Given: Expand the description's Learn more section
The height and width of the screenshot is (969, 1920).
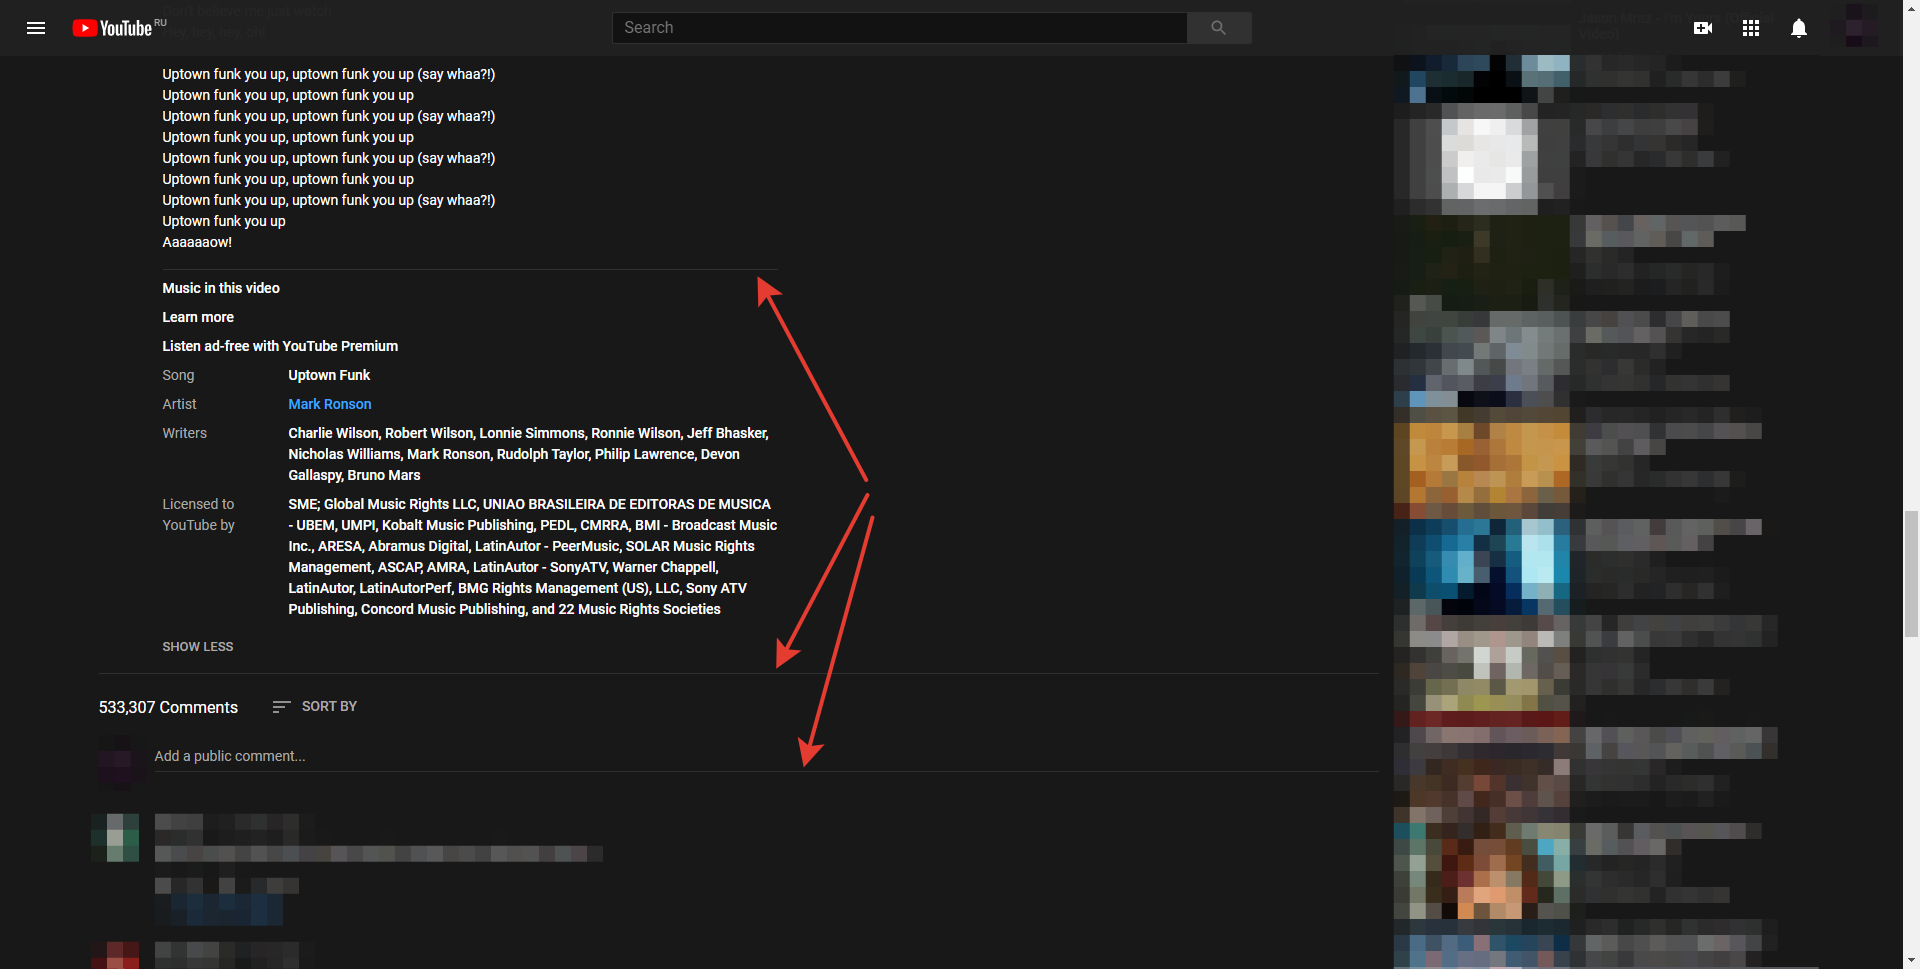Looking at the screenshot, I should (197, 316).
